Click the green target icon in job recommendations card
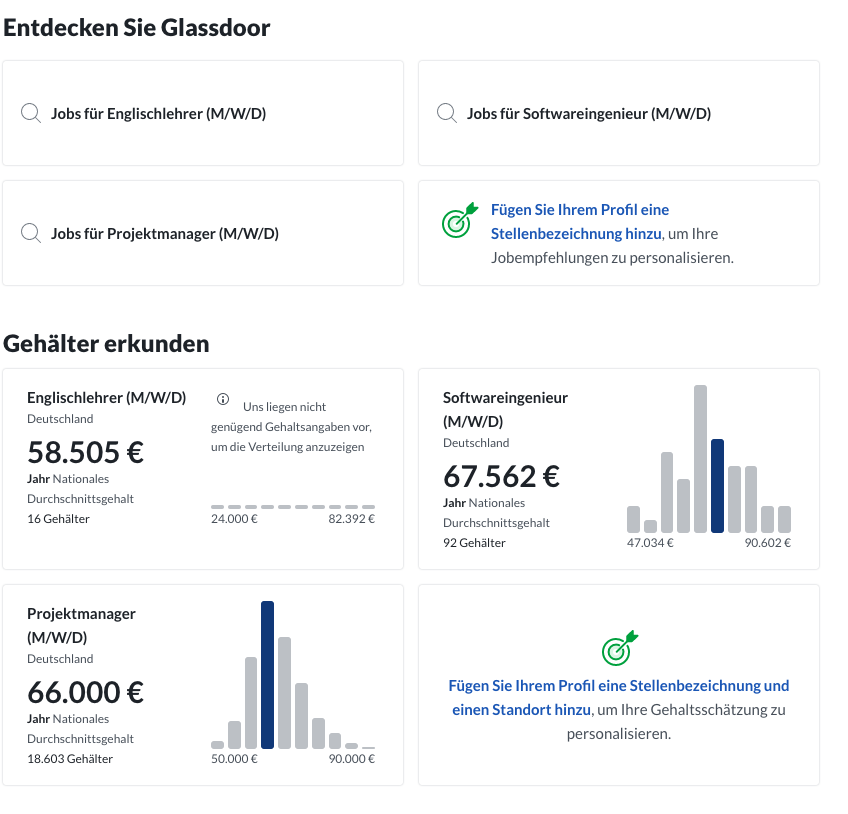Screen dimensions: 848x814 460,220
